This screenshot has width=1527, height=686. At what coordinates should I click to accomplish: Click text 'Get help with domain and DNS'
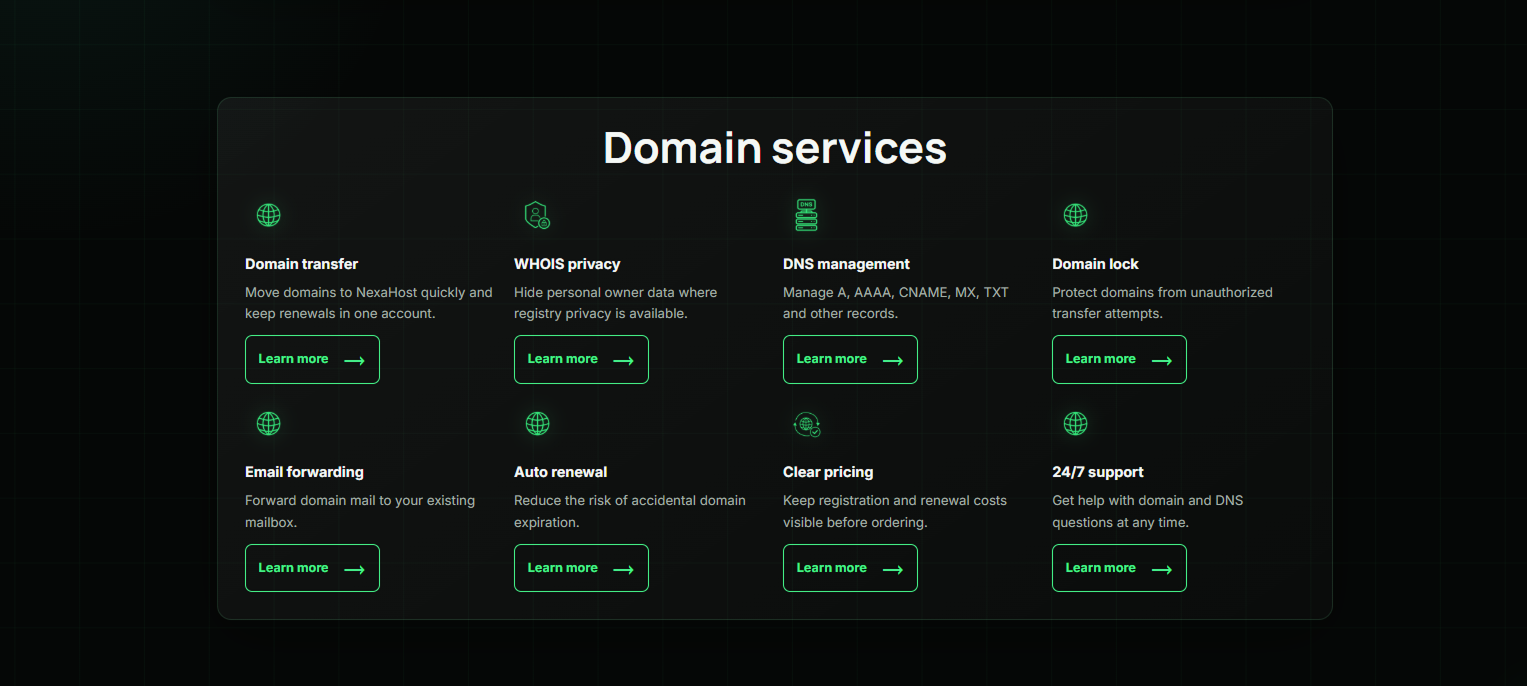1147,501
